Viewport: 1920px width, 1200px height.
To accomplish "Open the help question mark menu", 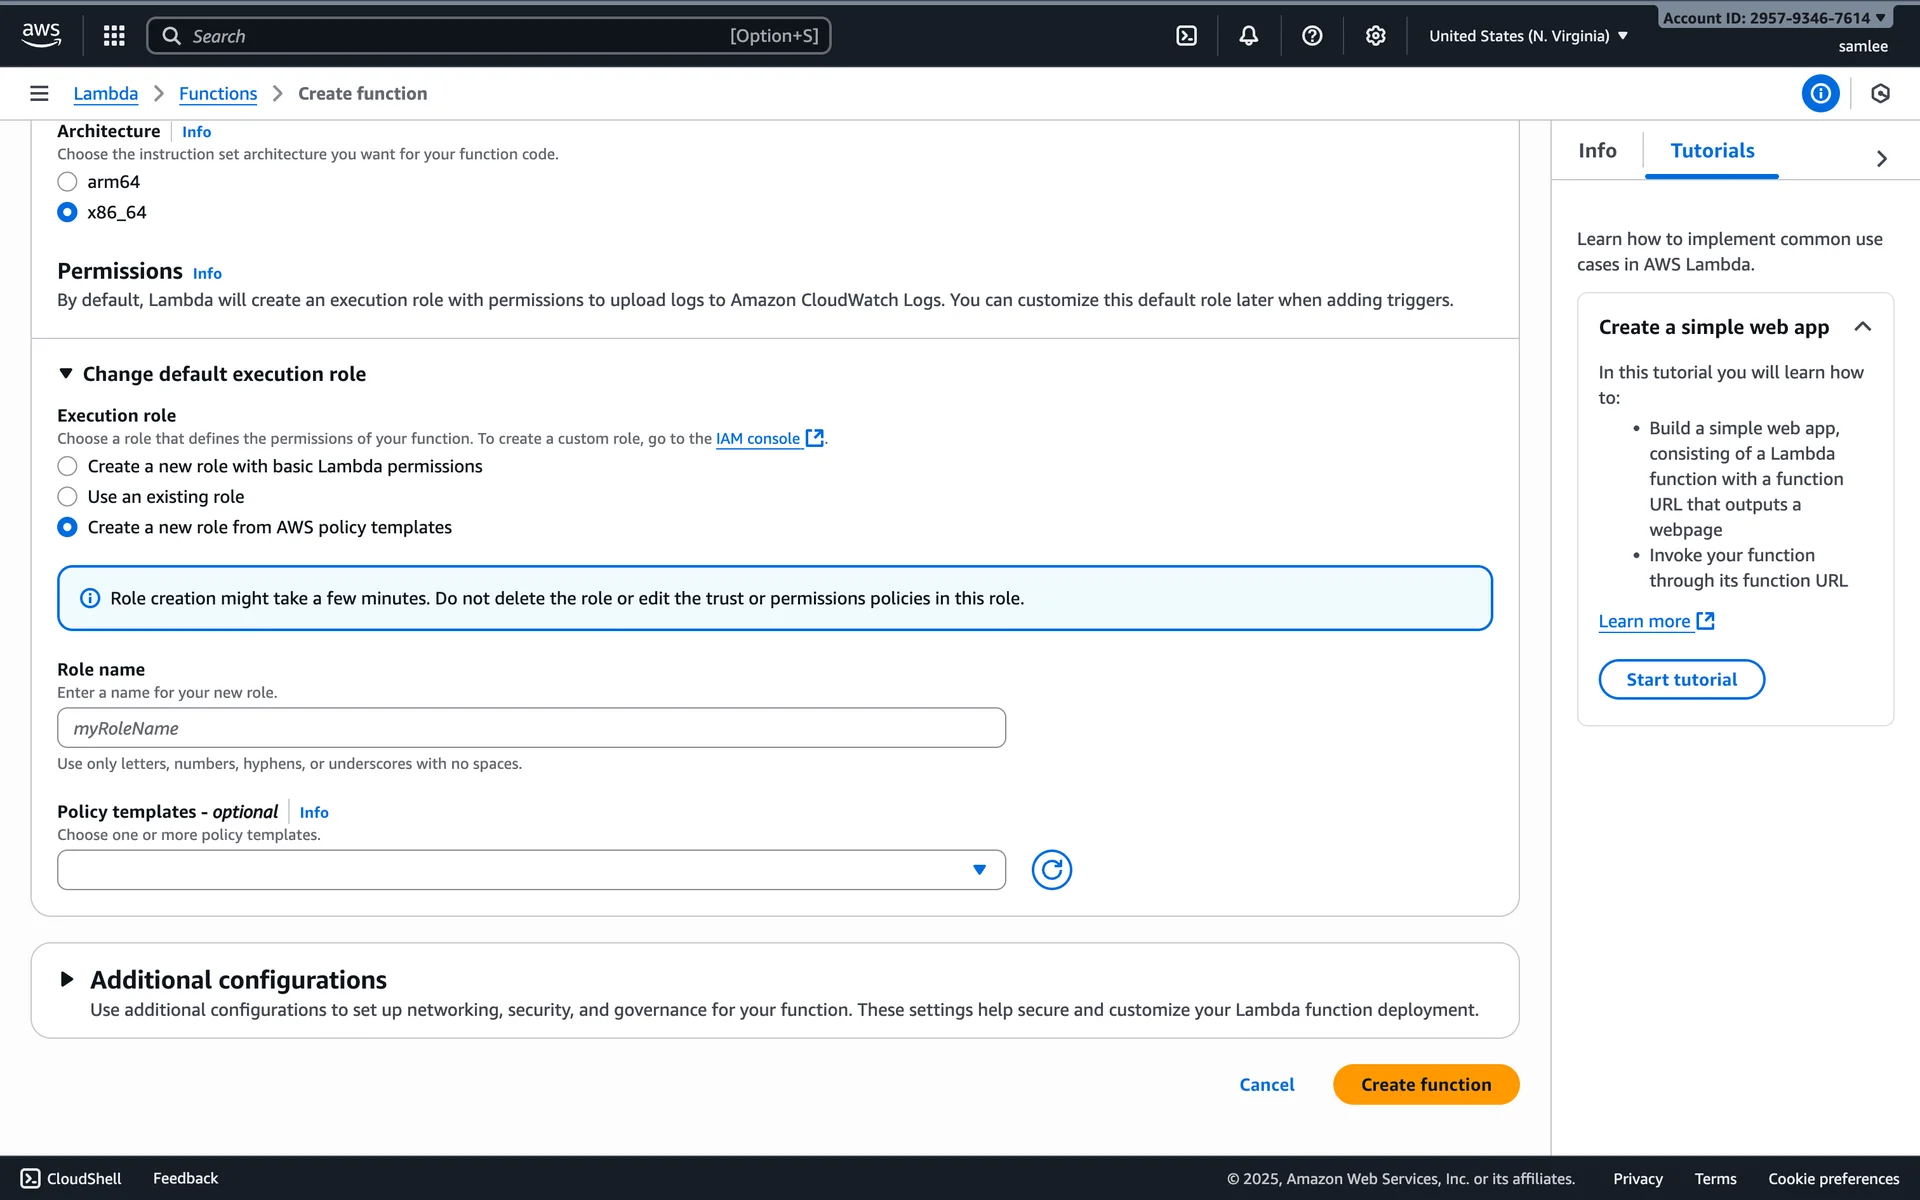I will pos(1312,36).
